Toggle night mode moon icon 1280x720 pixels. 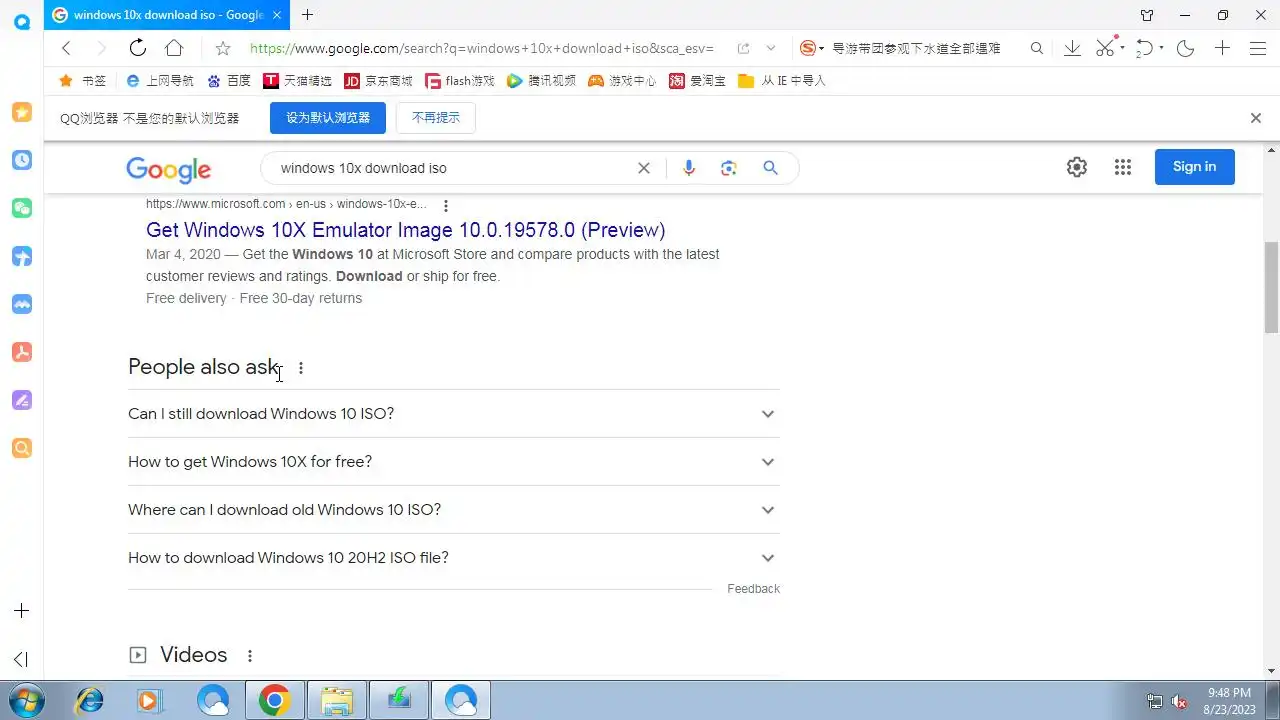pyautogui.click(x=1186, y=48)
